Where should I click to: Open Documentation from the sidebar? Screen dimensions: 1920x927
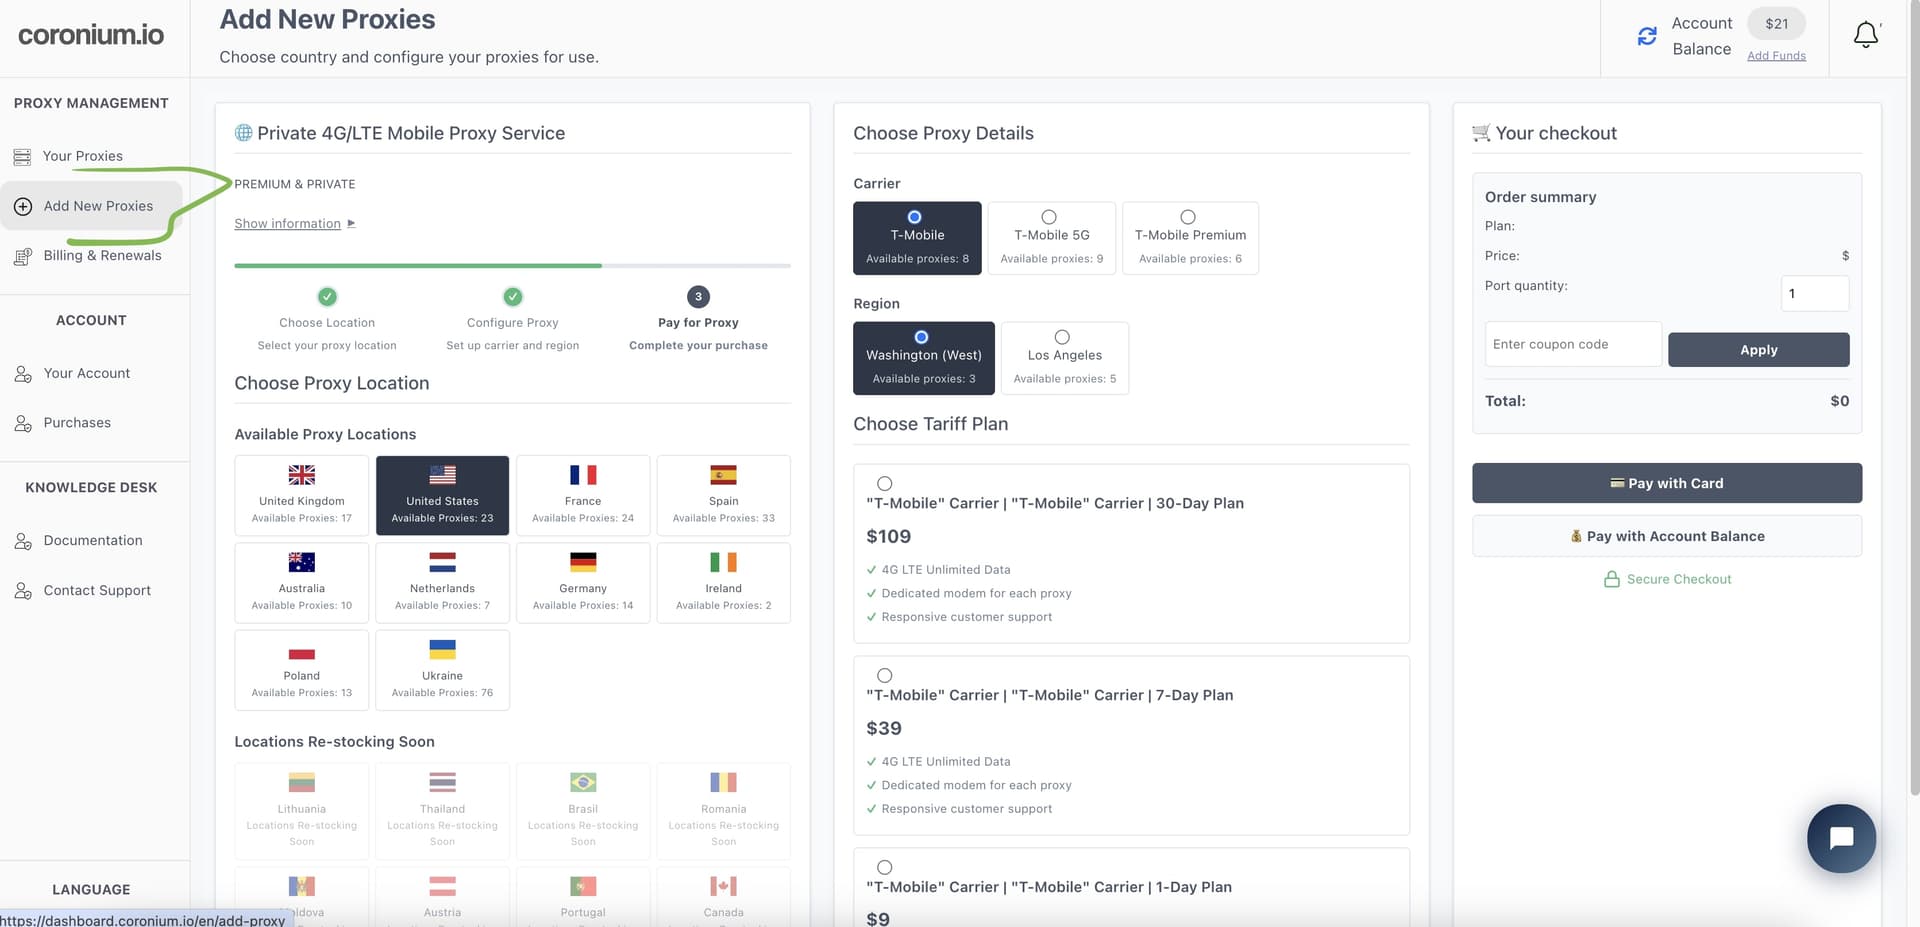93,540
